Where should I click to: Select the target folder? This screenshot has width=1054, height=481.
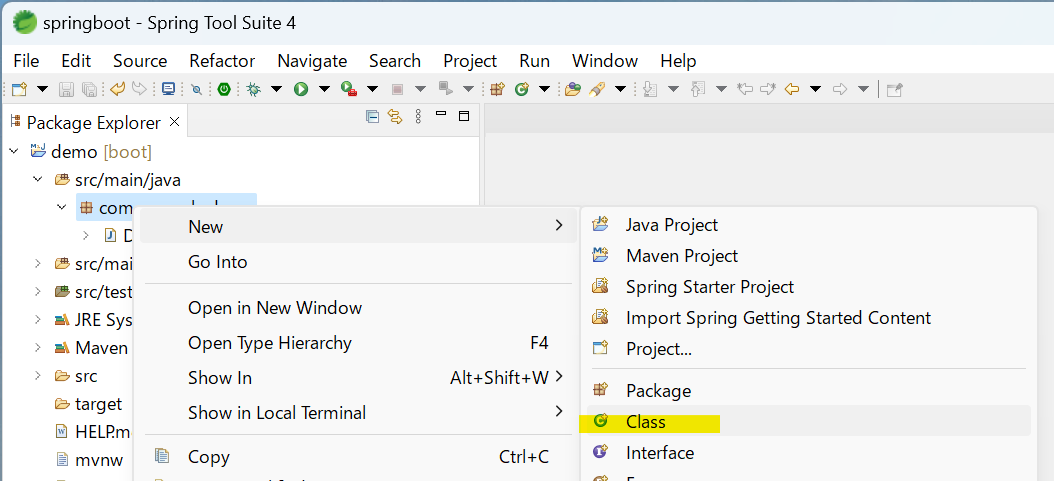98,404
